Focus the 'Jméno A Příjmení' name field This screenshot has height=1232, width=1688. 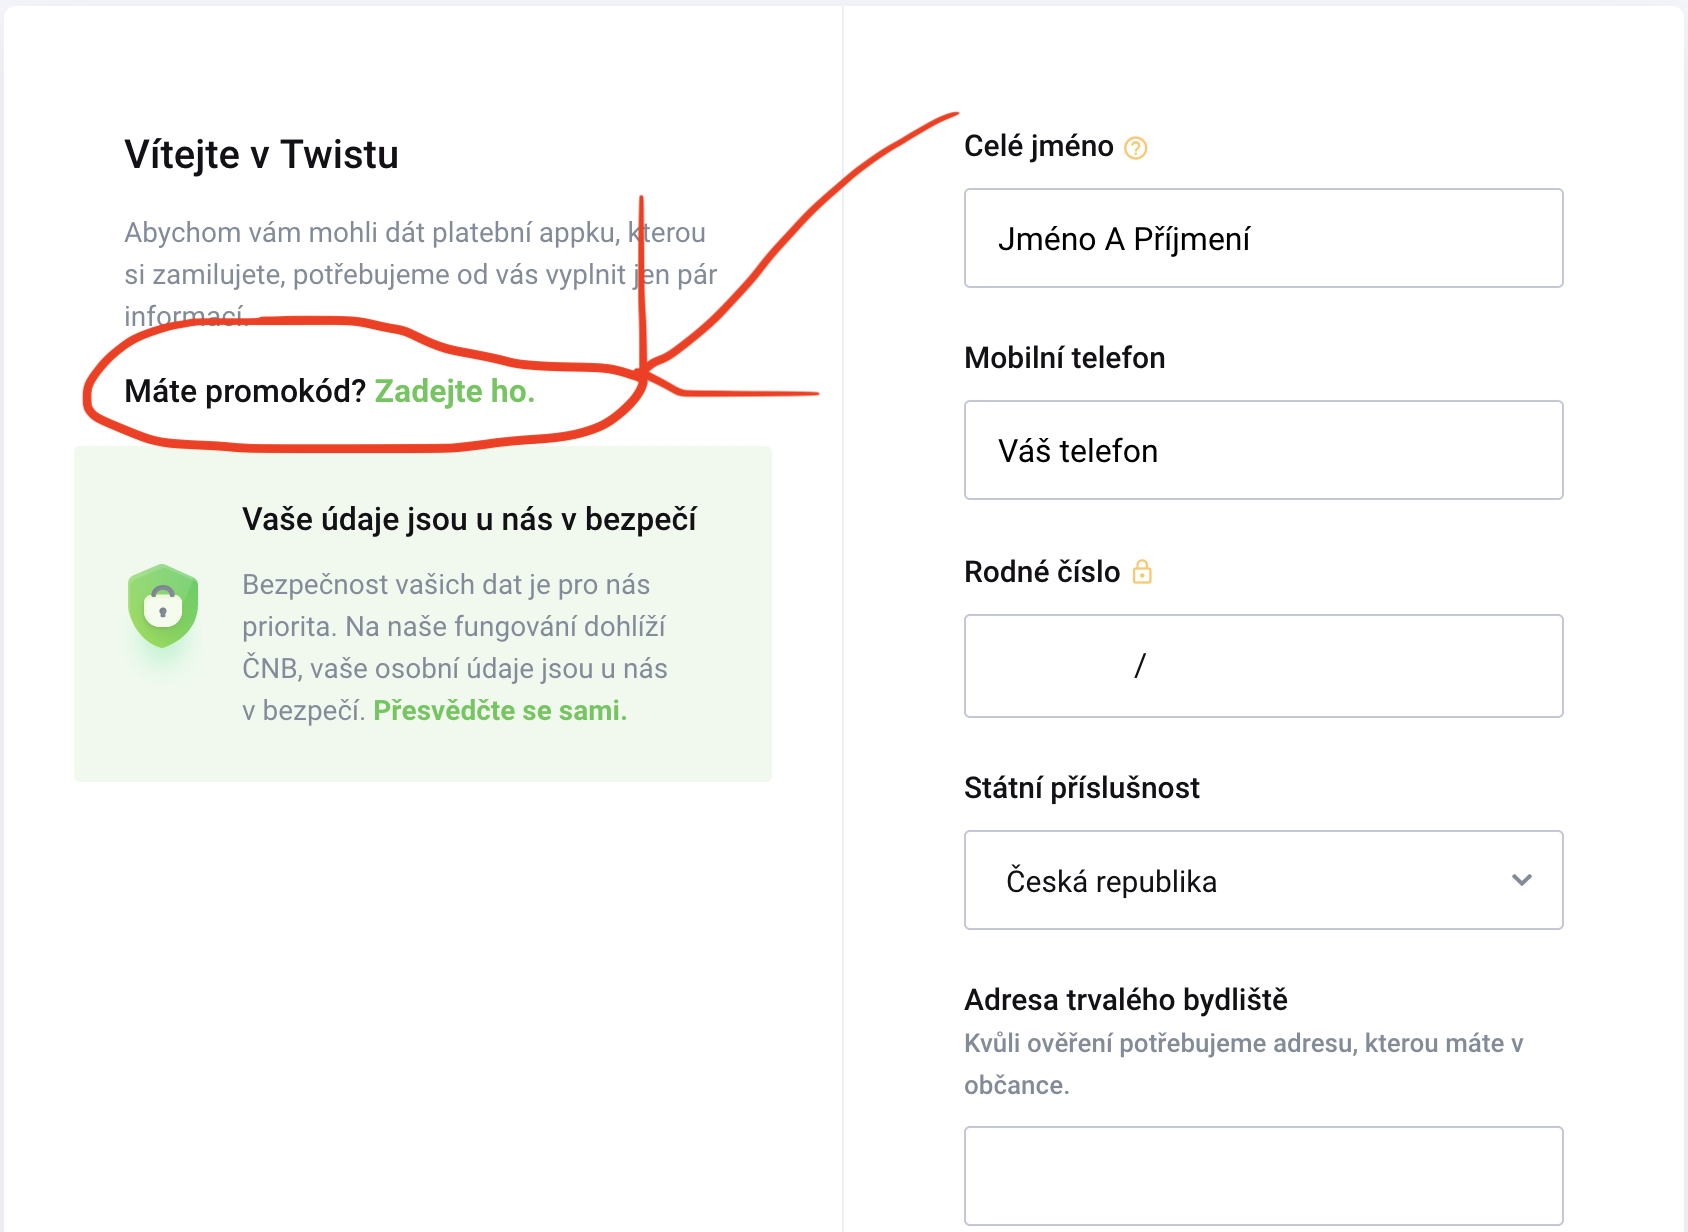(x=1263, y=239)
